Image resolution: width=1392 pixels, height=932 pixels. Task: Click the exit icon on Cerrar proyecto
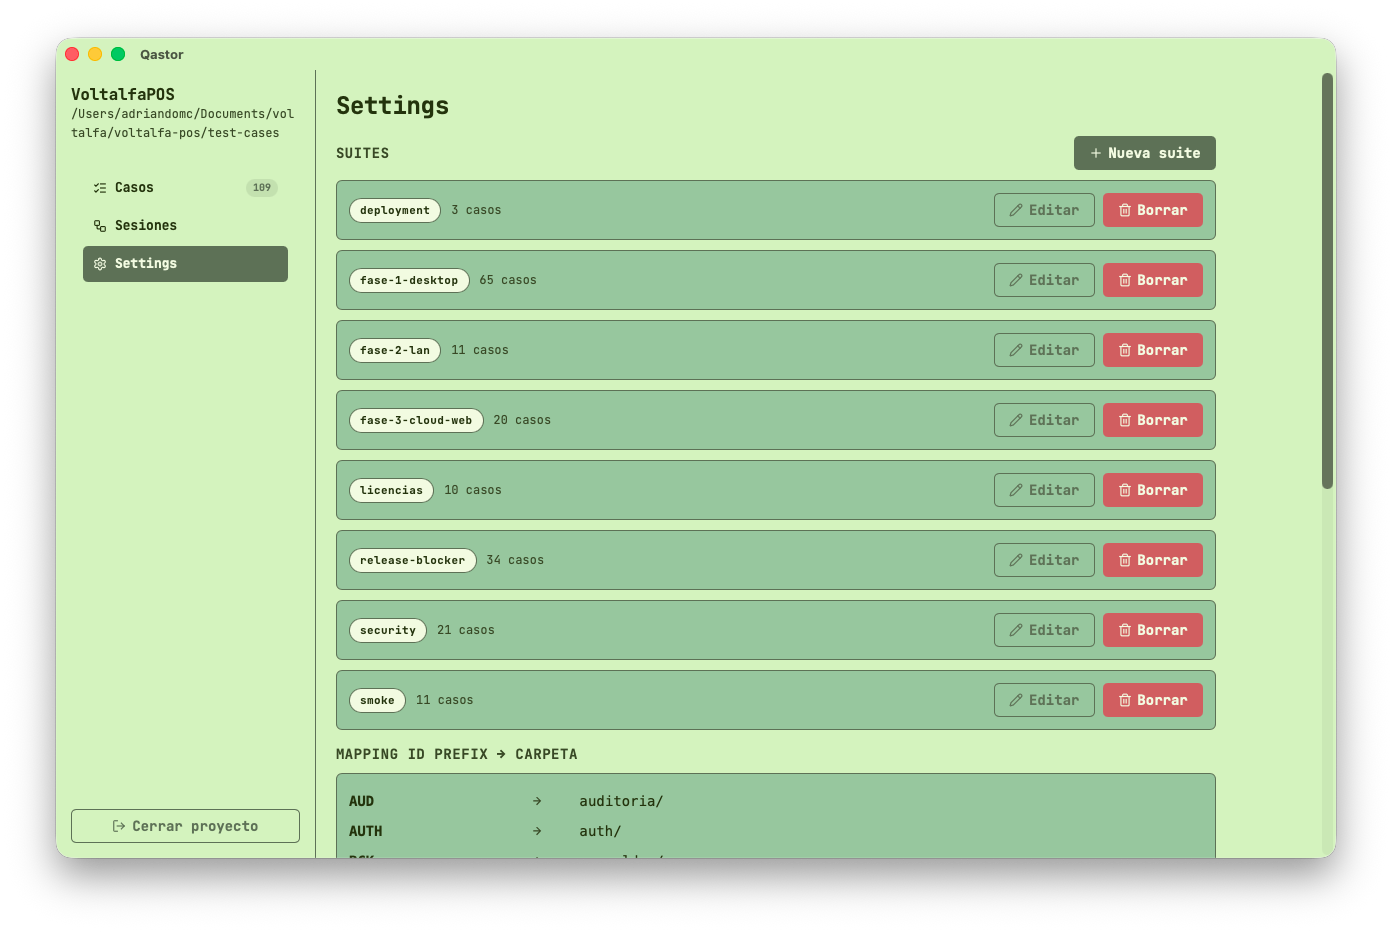tap(119, 826)
